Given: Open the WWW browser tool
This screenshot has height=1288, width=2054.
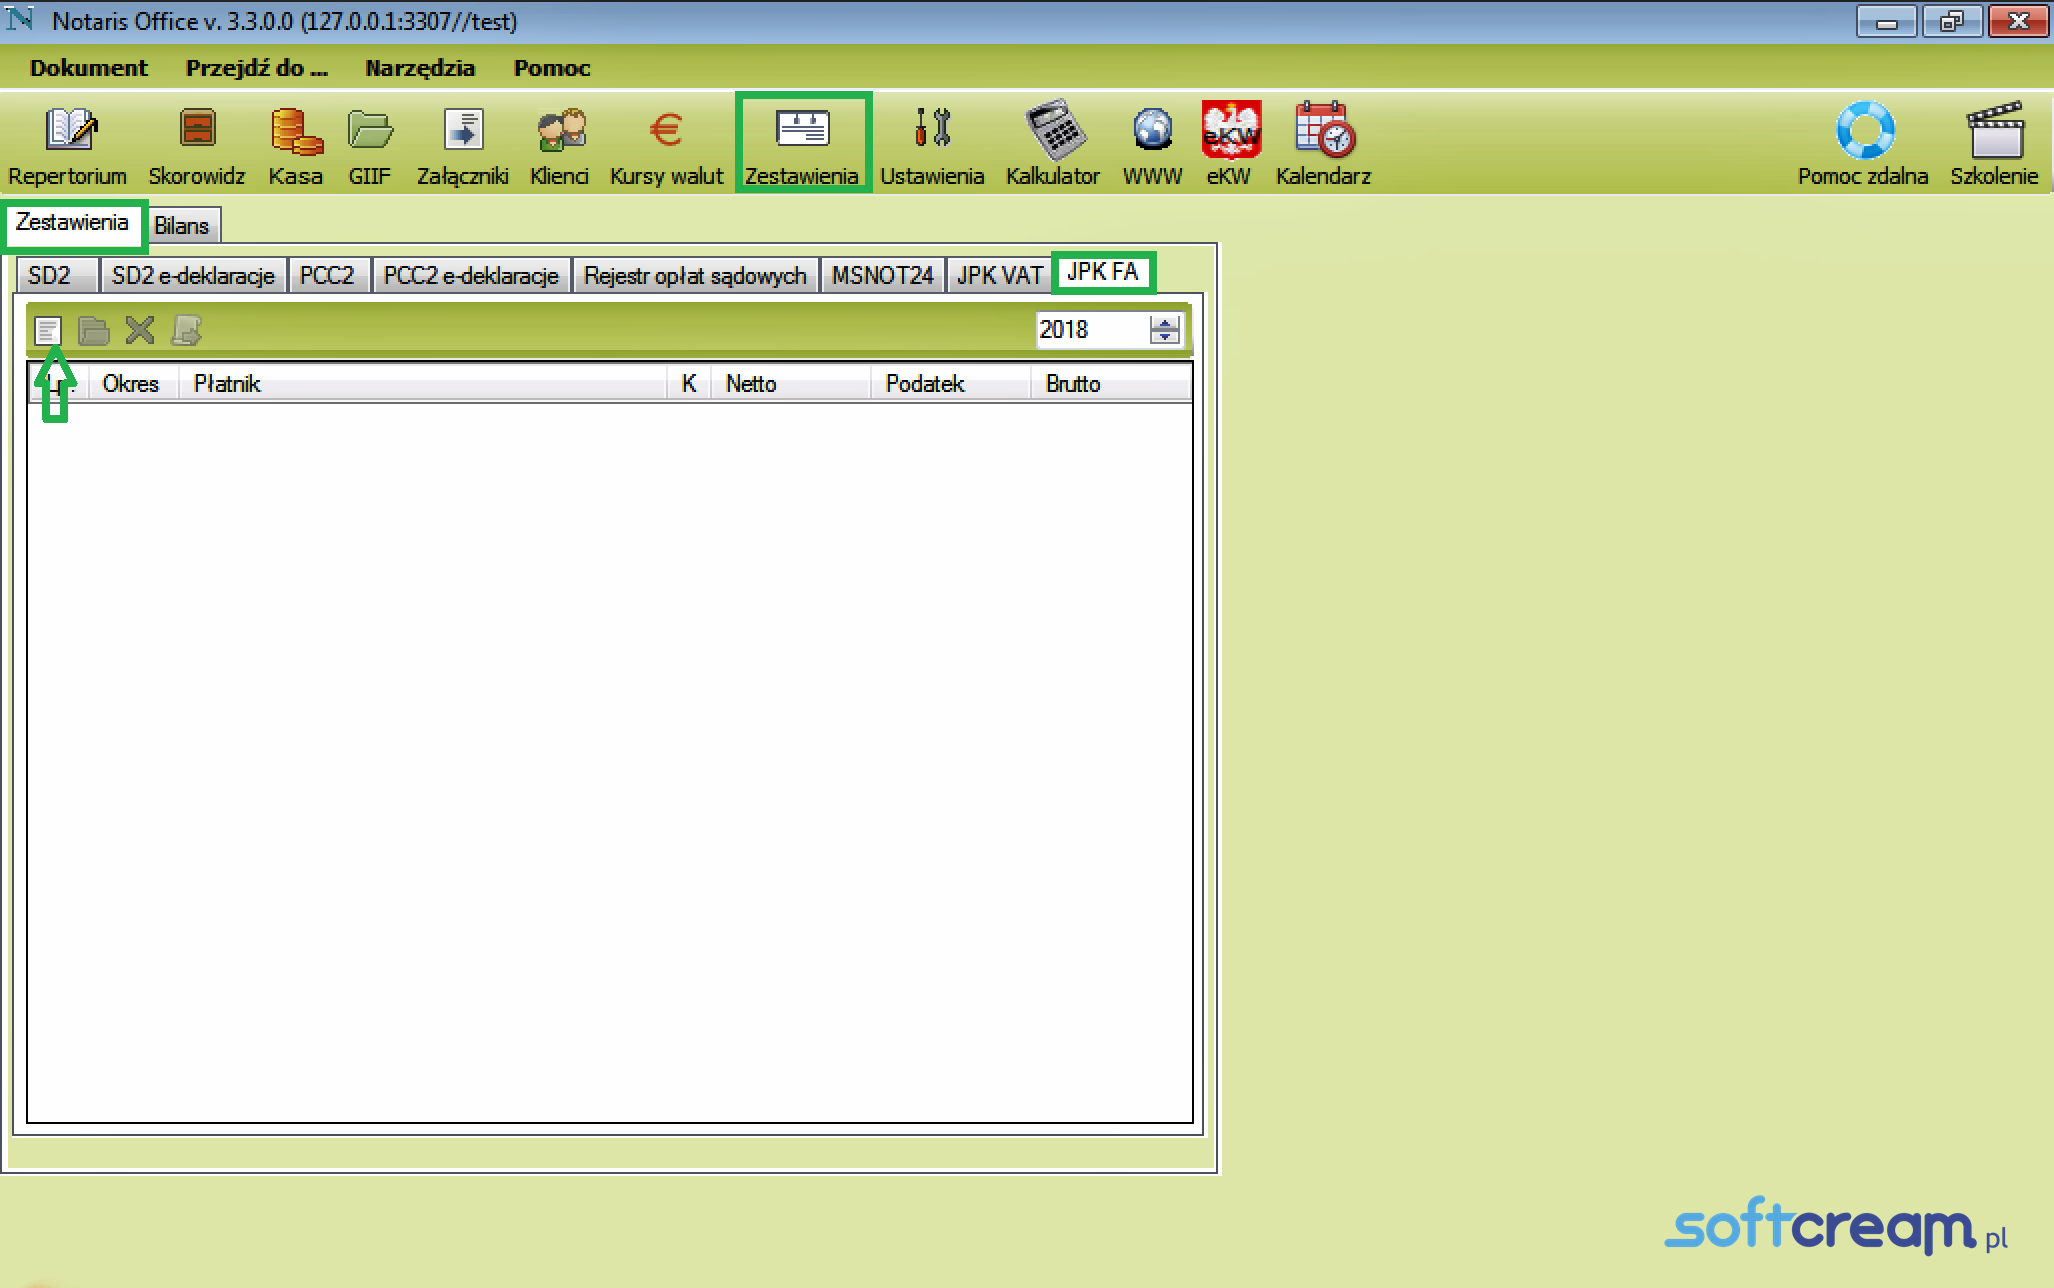Looking at the screenshot, I should [1152, 144].
